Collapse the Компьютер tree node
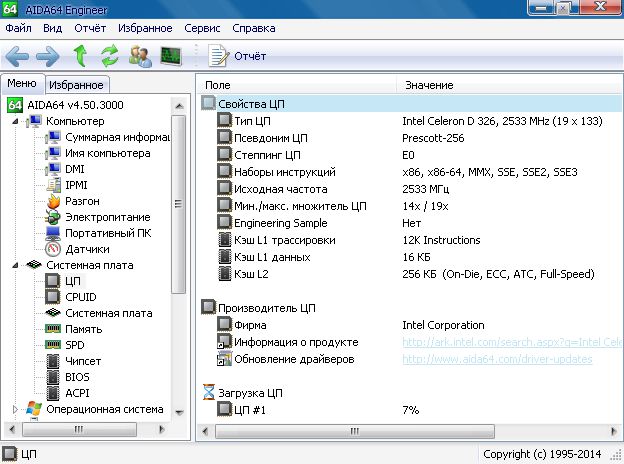This screenshot has width=624, height=464. click(15, 121)
